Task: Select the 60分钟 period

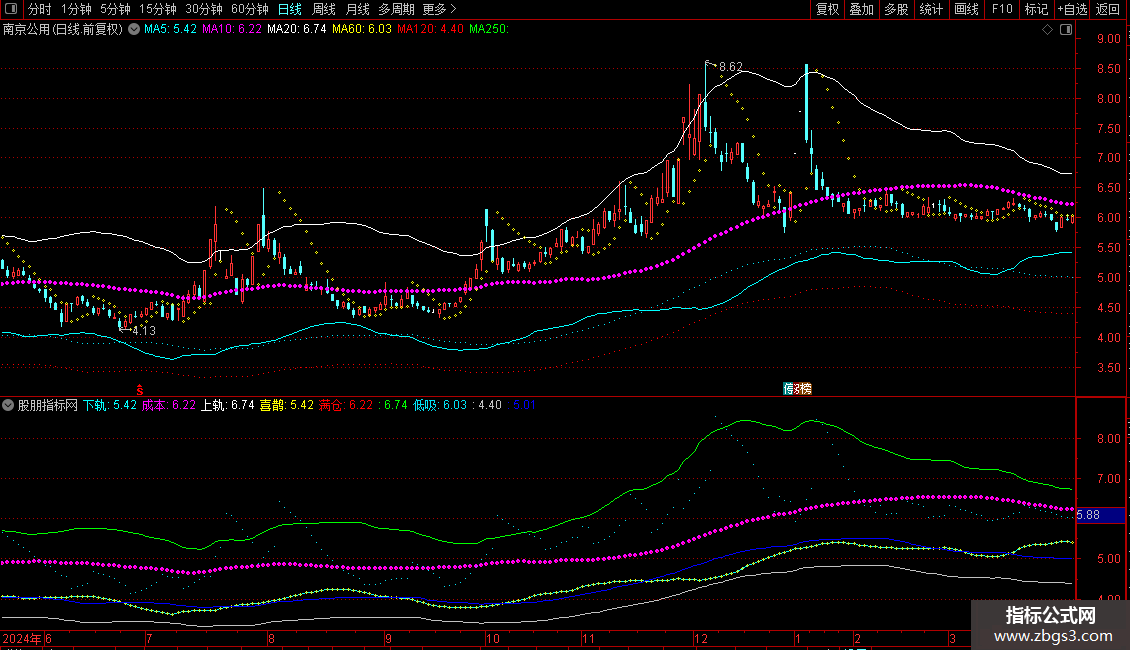Action: pyautogui.click(x=249, y=9)
